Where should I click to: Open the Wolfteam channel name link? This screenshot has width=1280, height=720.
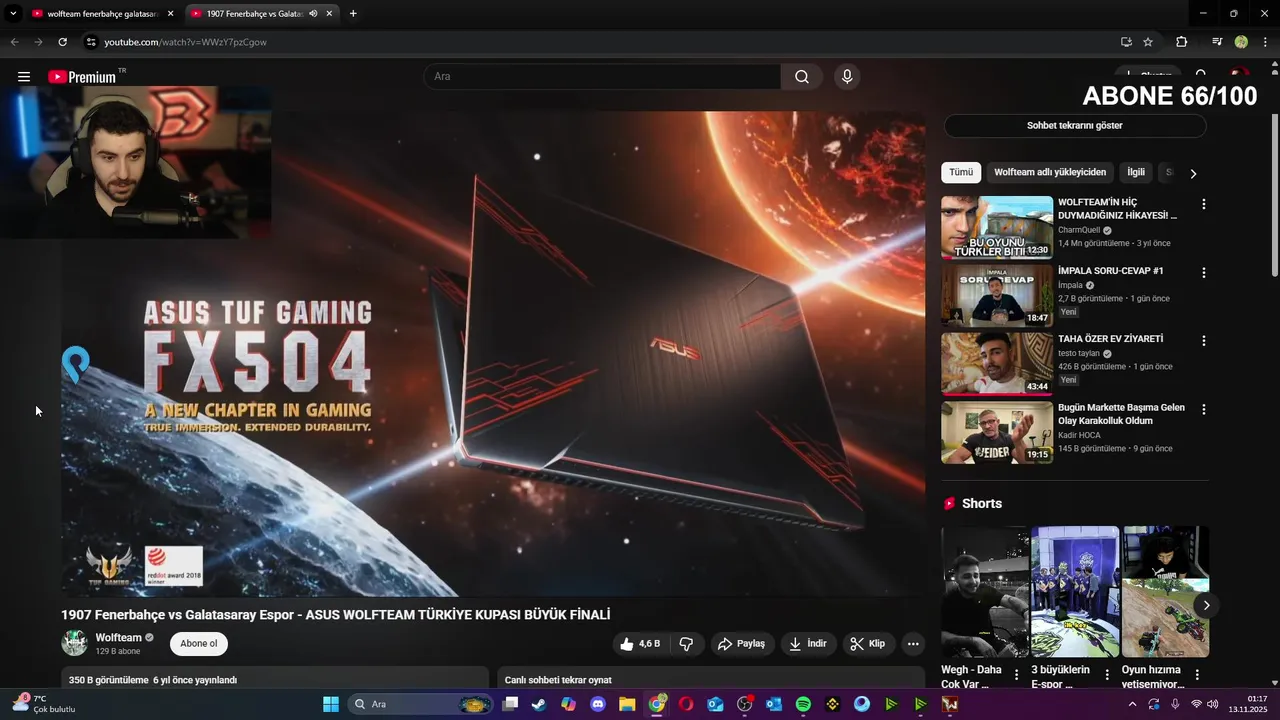(119, 637)
